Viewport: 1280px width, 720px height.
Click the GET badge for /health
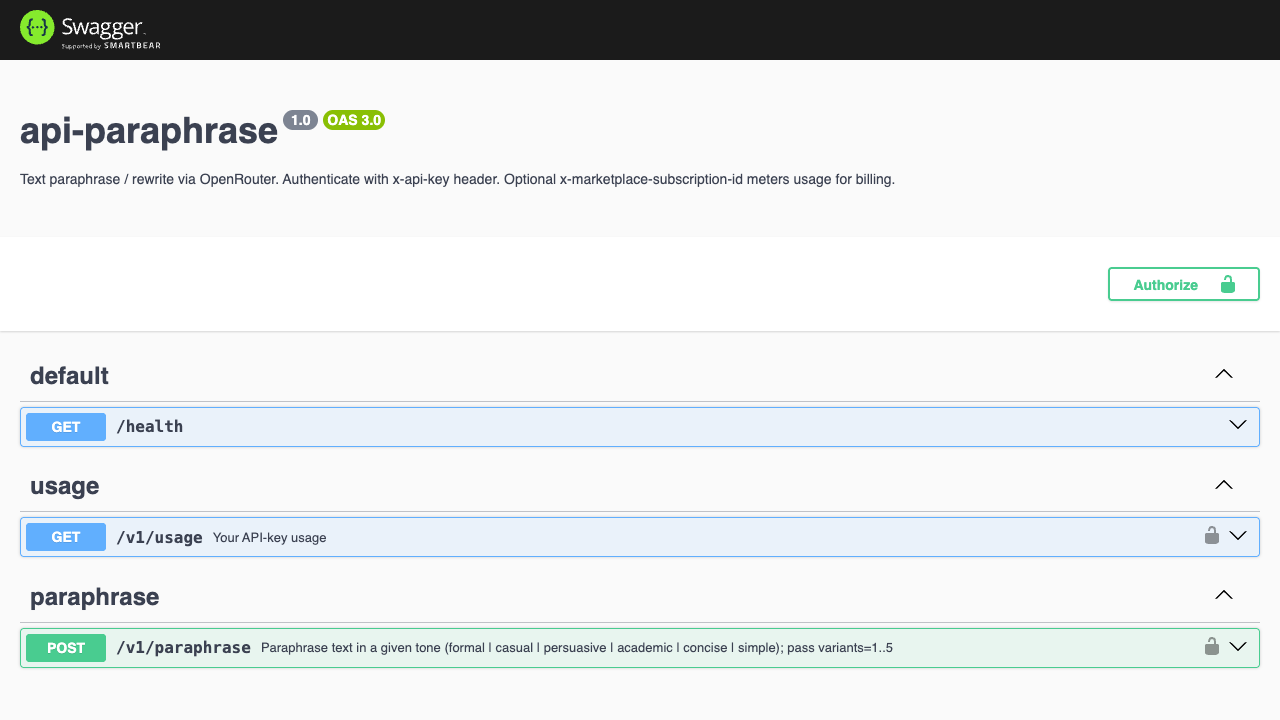tap(66, 427)
